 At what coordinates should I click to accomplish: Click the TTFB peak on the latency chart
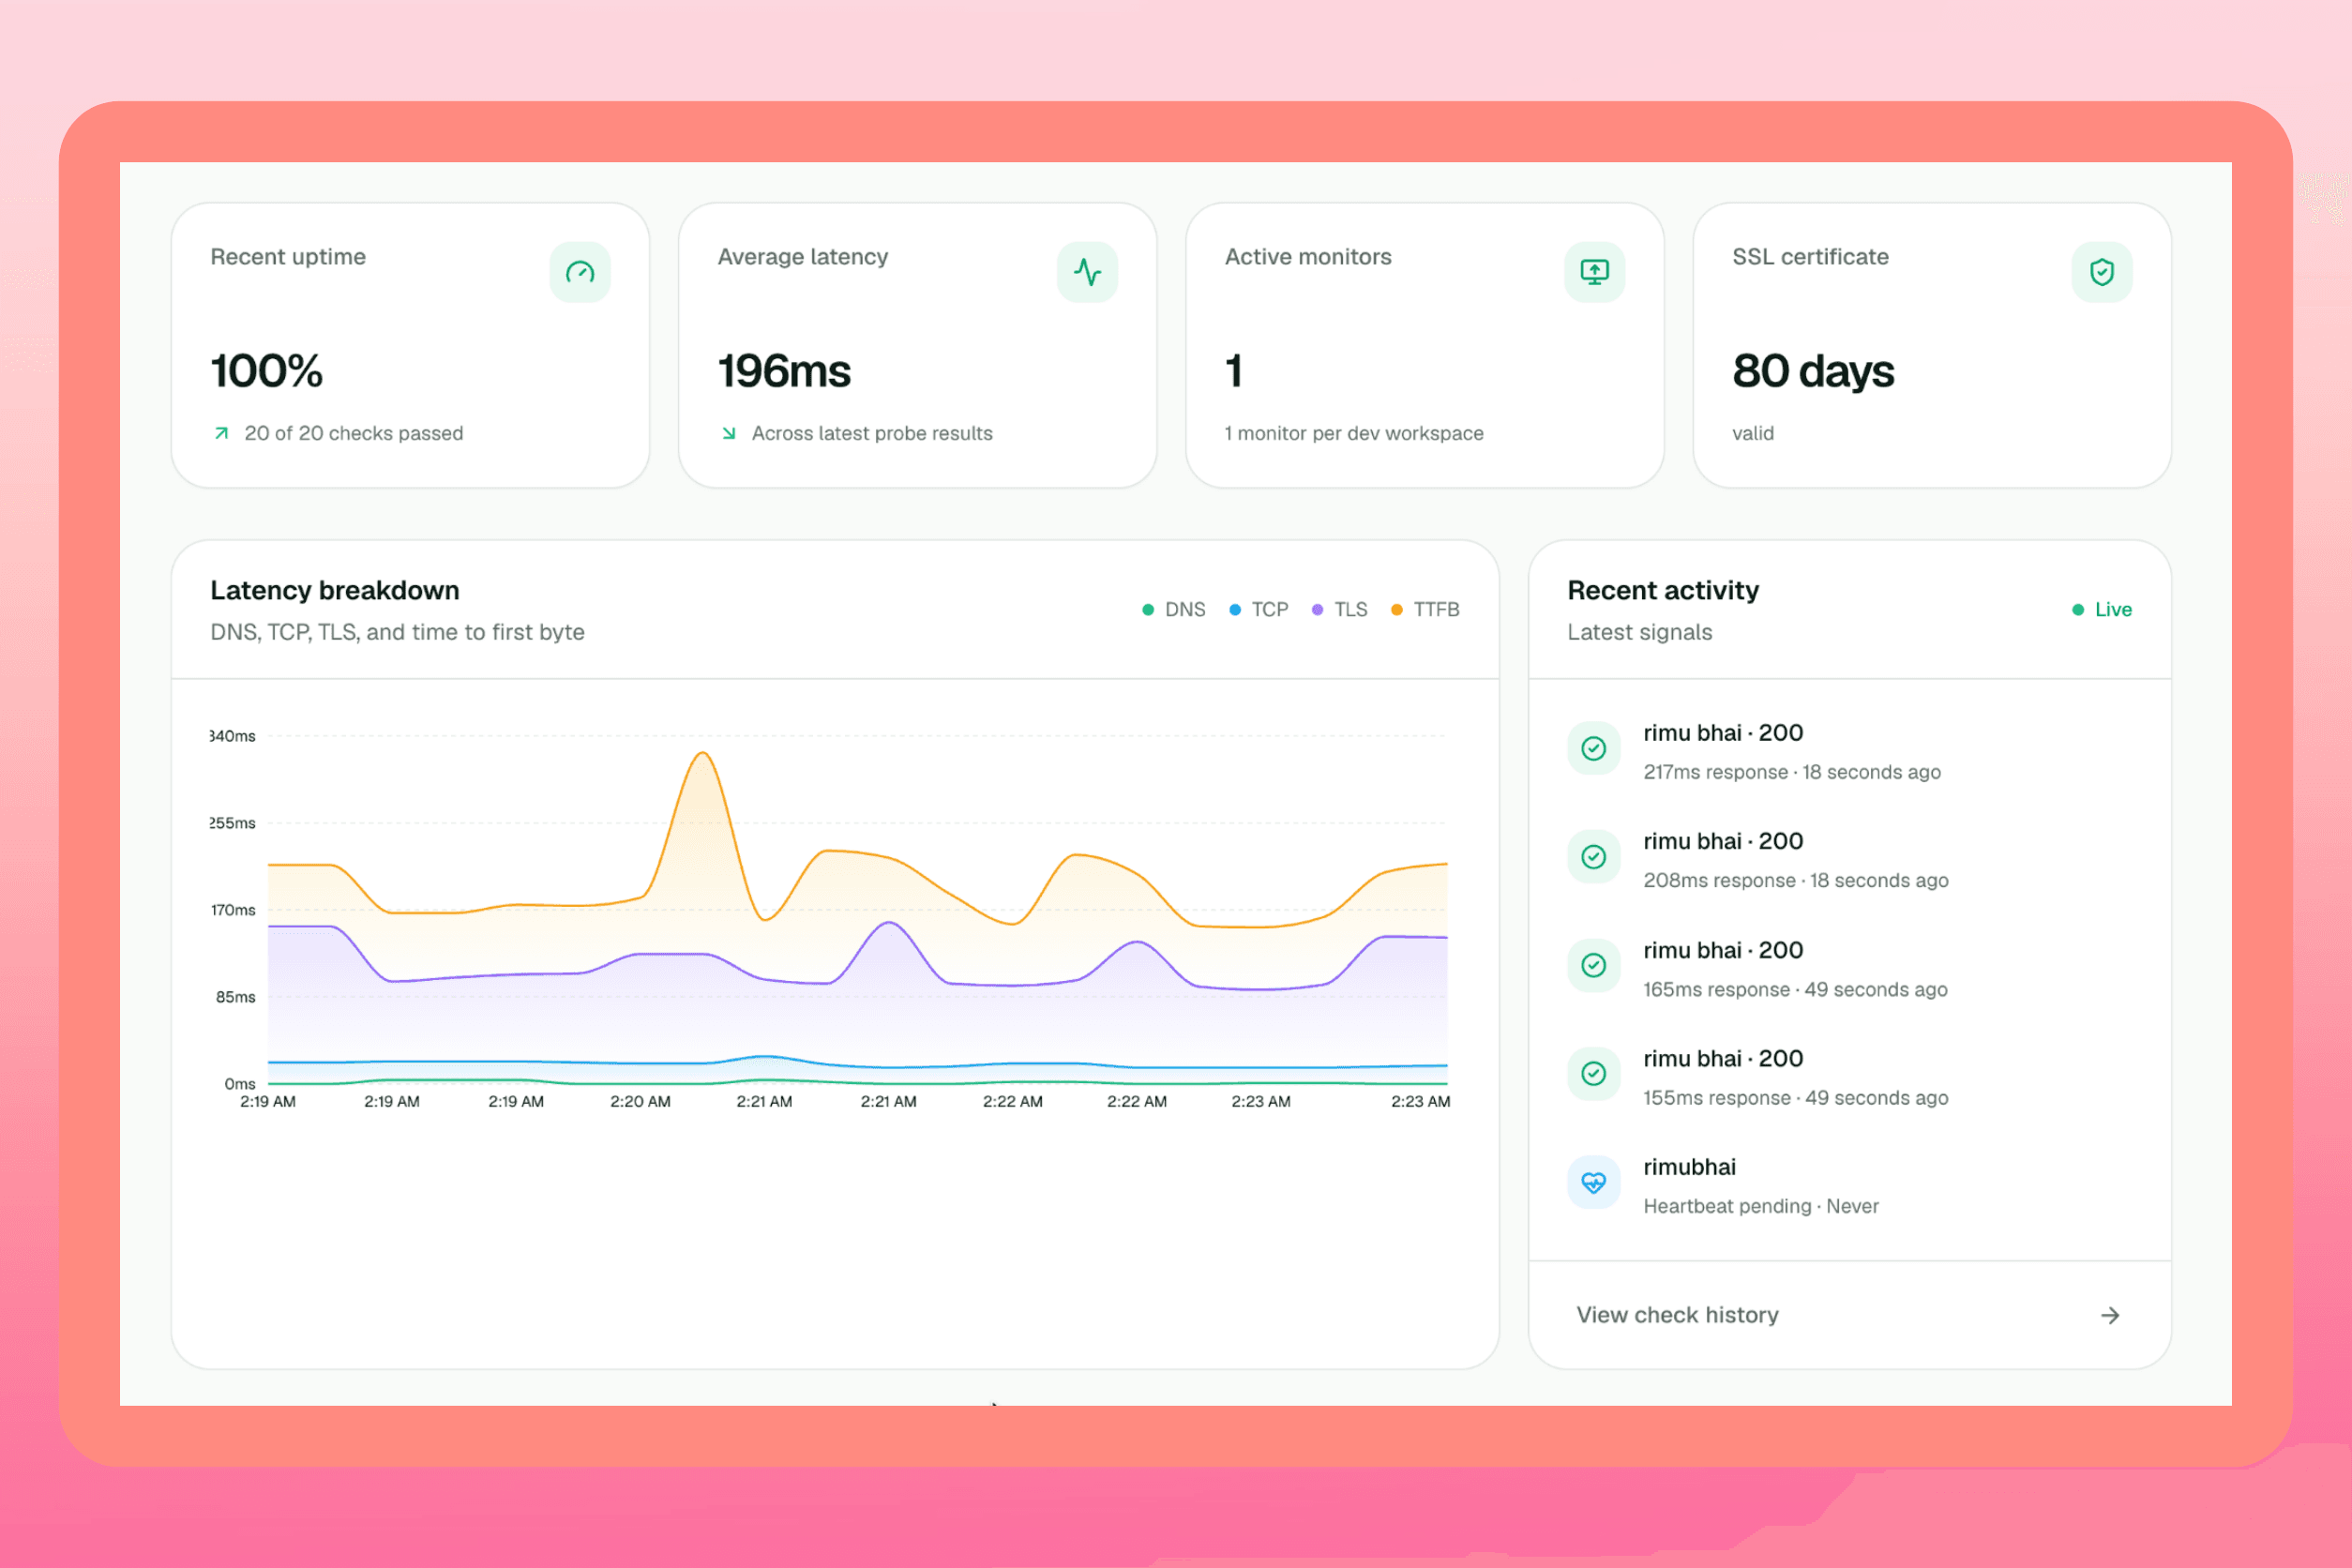coord(703,753)
